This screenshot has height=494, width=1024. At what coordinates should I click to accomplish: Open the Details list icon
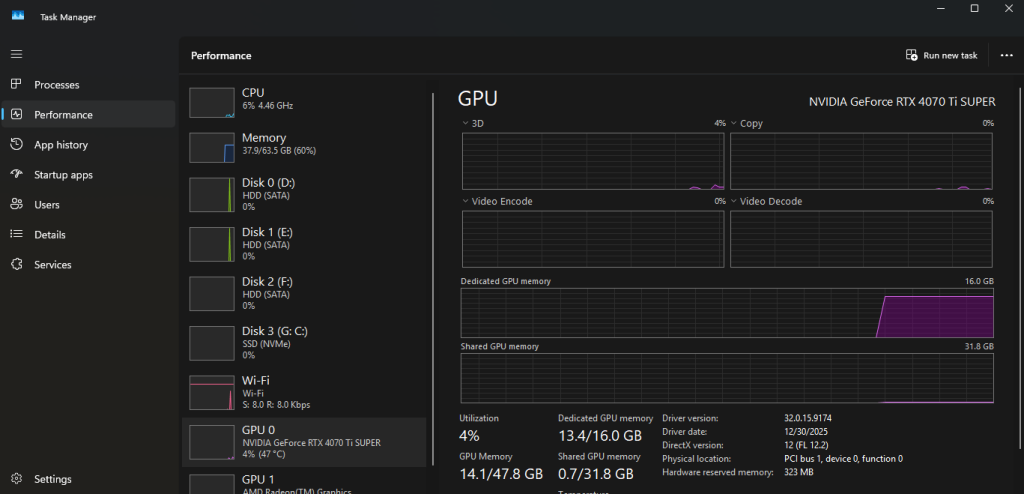point(16,235)
